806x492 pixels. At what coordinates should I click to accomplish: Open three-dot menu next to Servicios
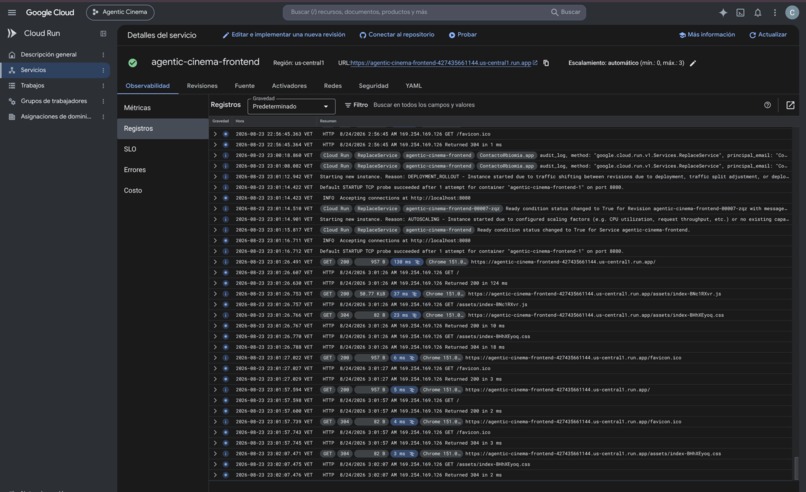[103, 70]
